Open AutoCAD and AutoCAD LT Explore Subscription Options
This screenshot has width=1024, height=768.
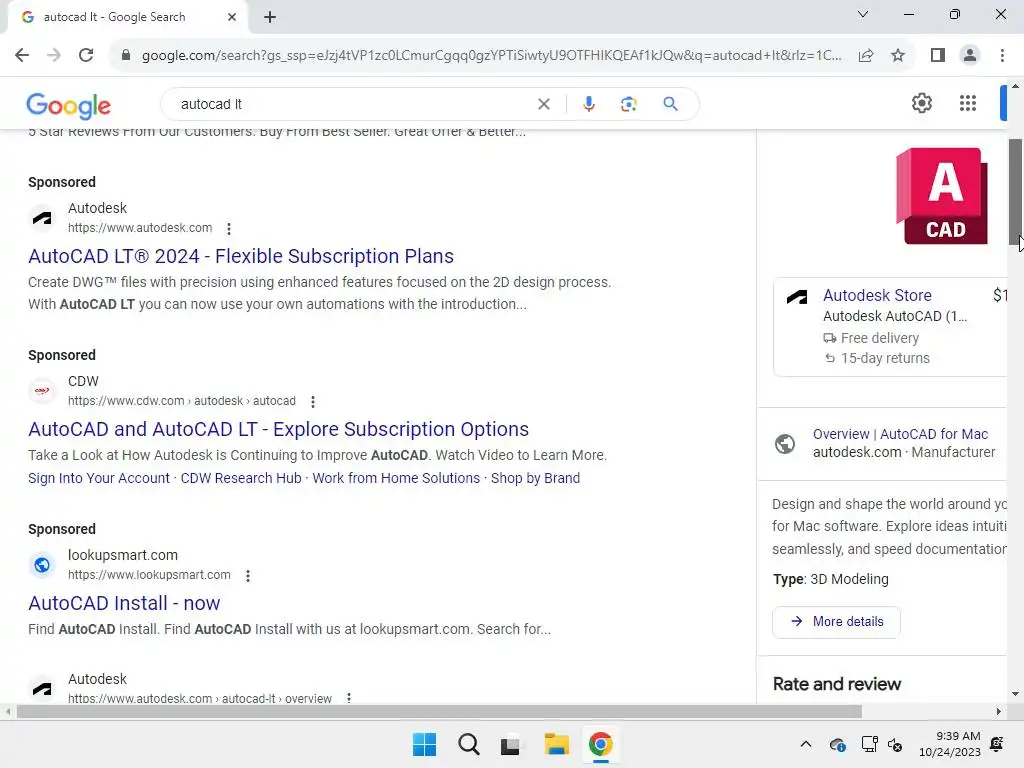pyautogui.click(x=278, y=429)
